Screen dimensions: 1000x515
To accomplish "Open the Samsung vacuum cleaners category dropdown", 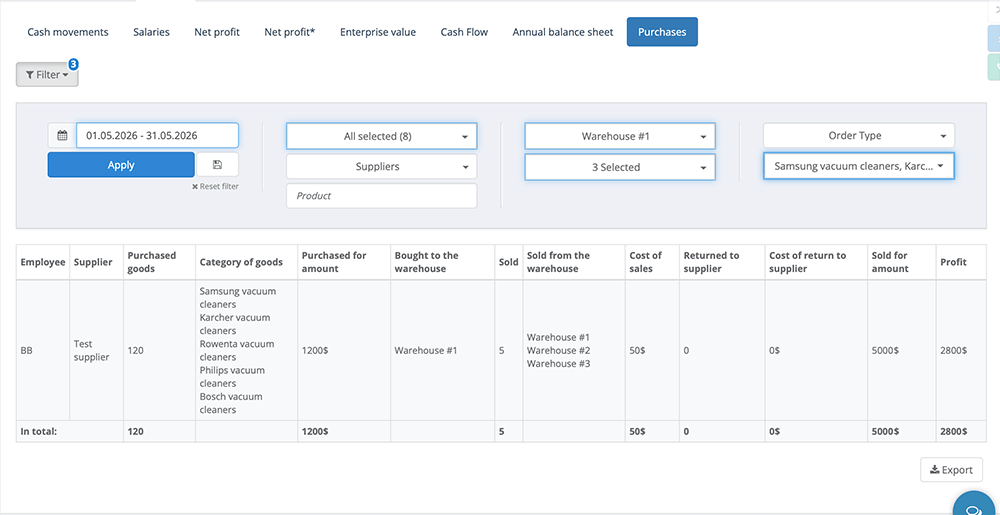I will click(859, 166).
